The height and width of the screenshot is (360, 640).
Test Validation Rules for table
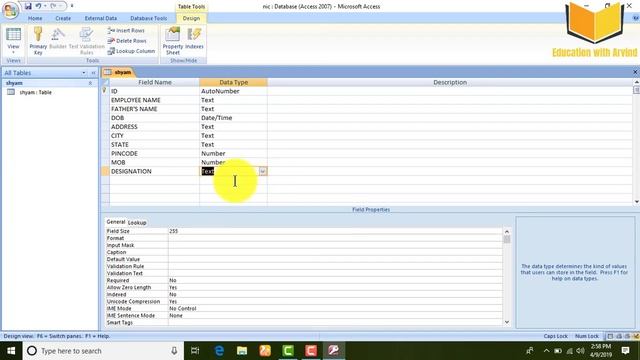click(87, 41)
